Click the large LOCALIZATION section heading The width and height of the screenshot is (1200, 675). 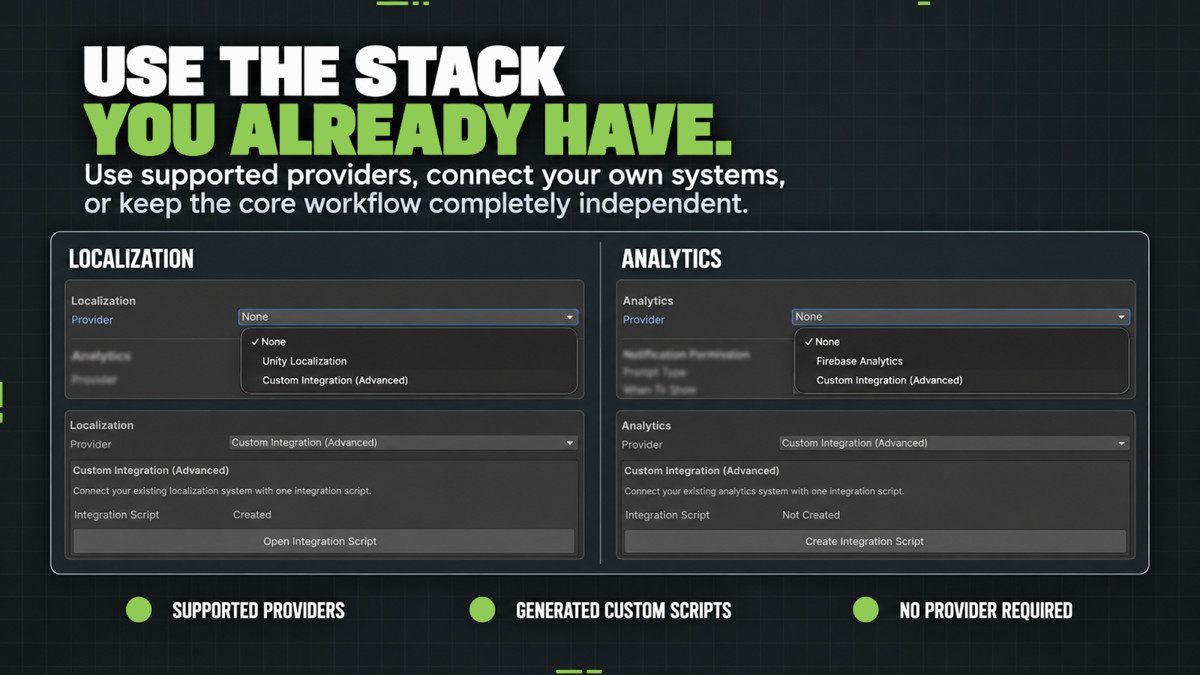pyautogui.click(x=131, y=259)
